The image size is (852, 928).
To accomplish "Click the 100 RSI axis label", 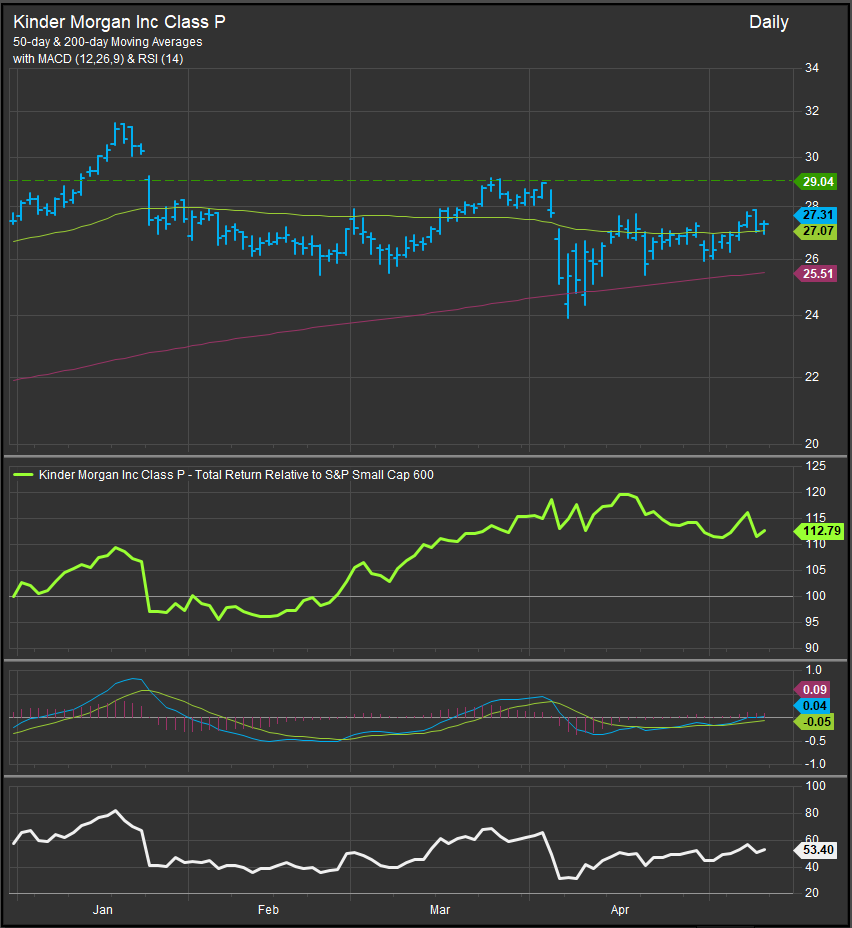I will click(x=815, y=786).
